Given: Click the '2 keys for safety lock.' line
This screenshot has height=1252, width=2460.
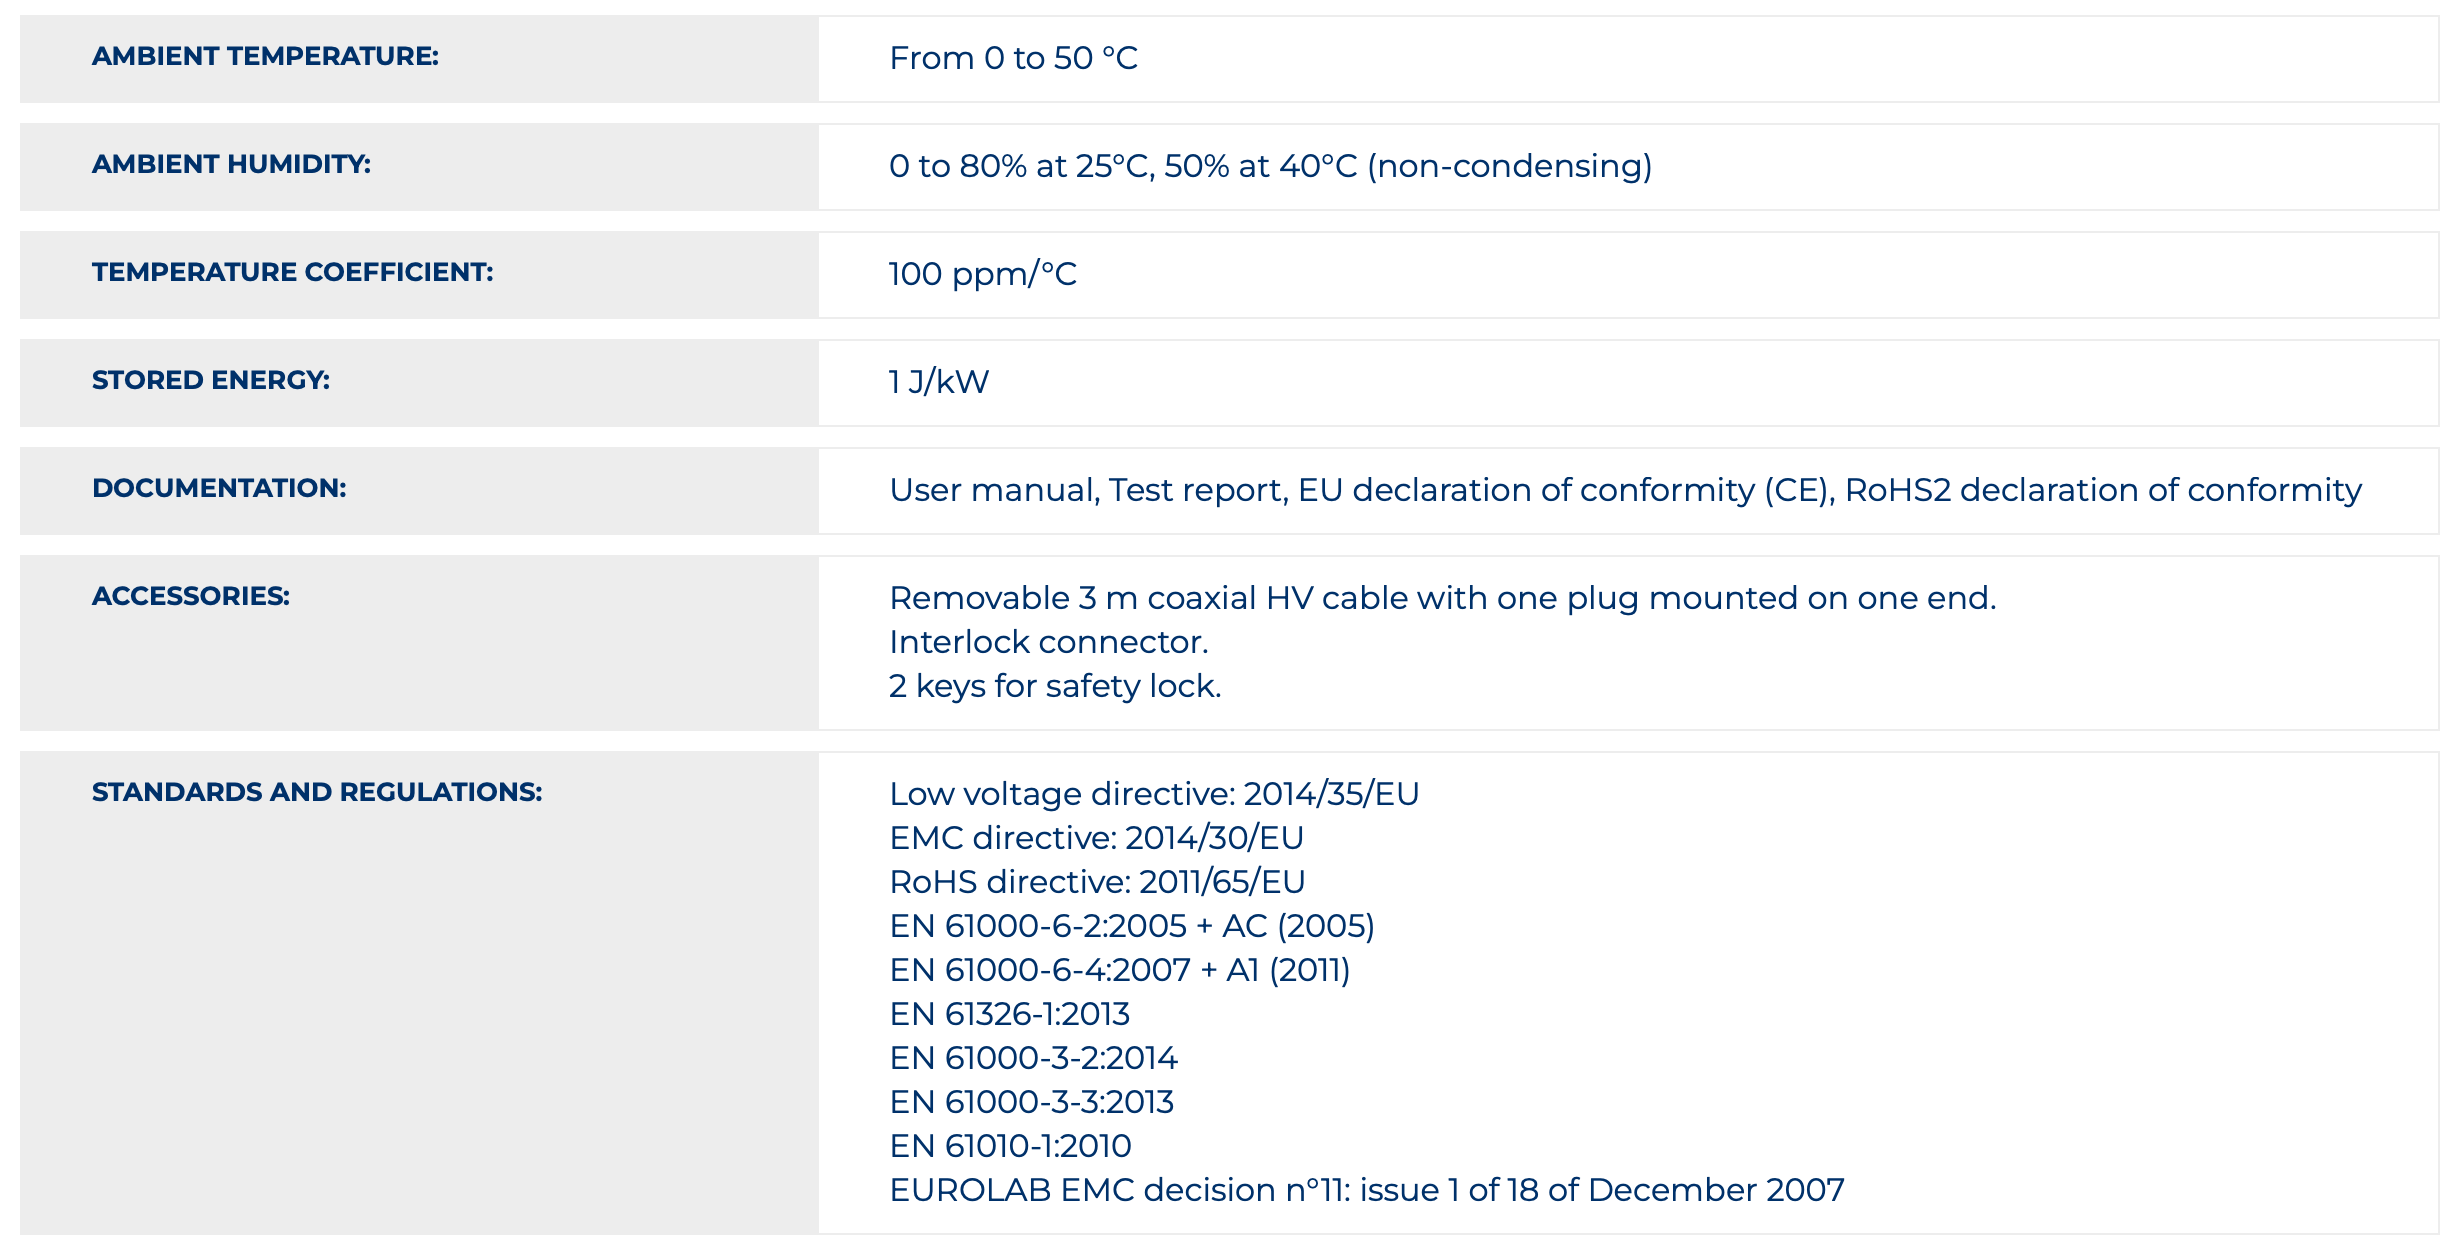Looking at the screenshot, I should pyautogui.click(x=1055, y=686).
